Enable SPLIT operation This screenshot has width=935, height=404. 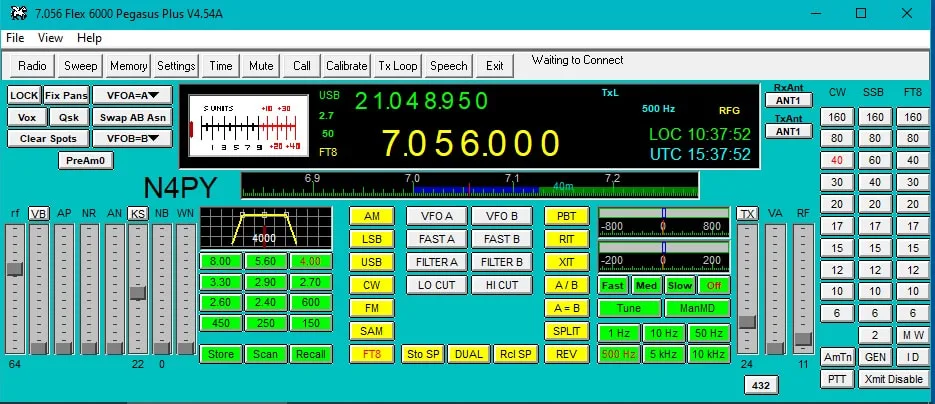pos(566,331)
